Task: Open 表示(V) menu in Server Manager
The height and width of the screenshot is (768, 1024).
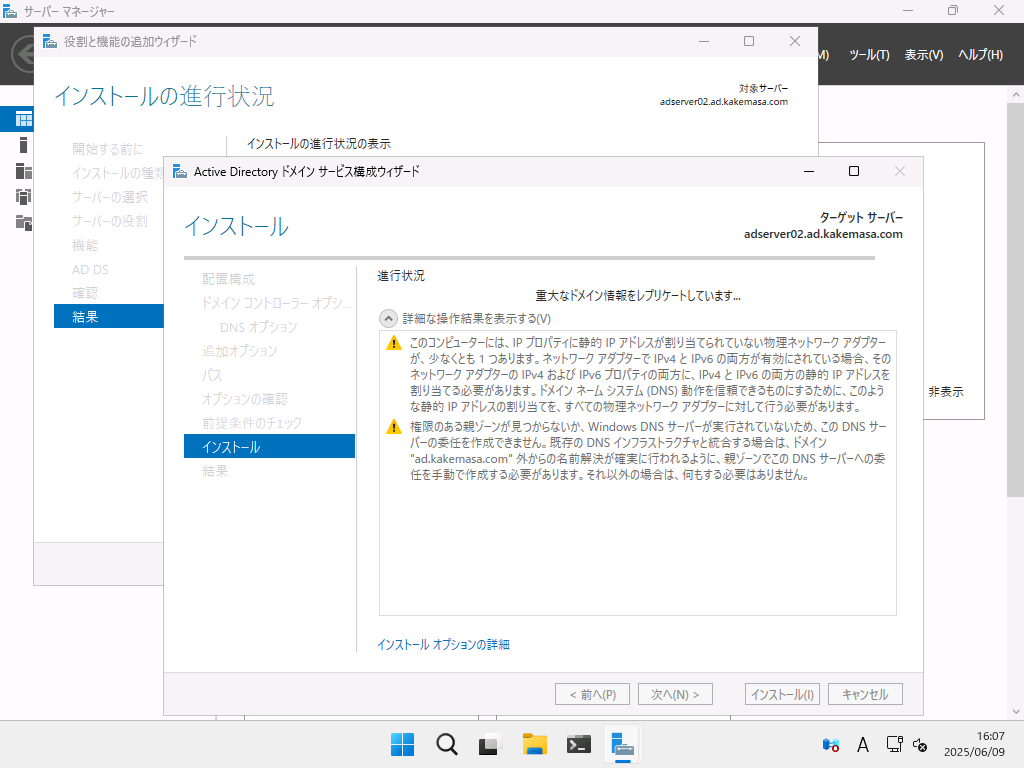Action: pyautogui.click(x=923, y=55)
